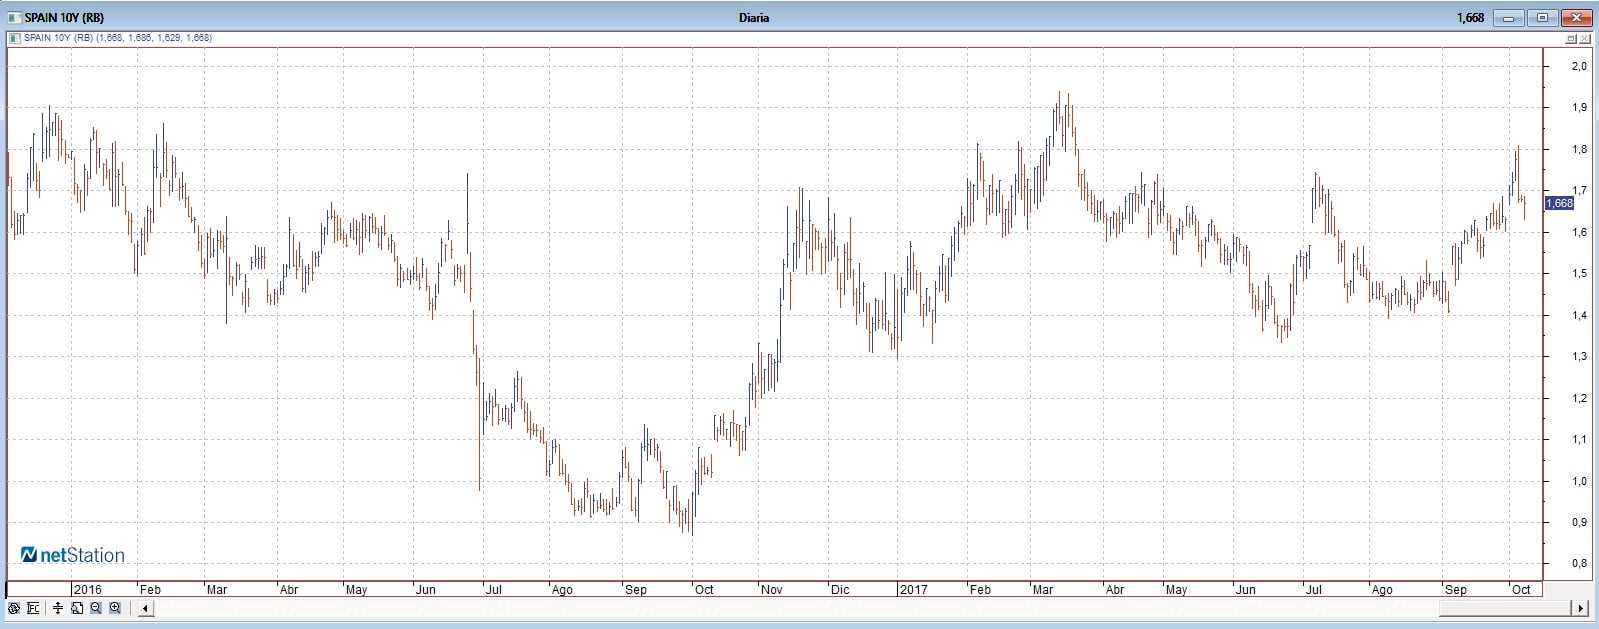1599x629 pixels.
Task: Click the second icon in bottom-left toolbar
Action: tap(33, 608)
